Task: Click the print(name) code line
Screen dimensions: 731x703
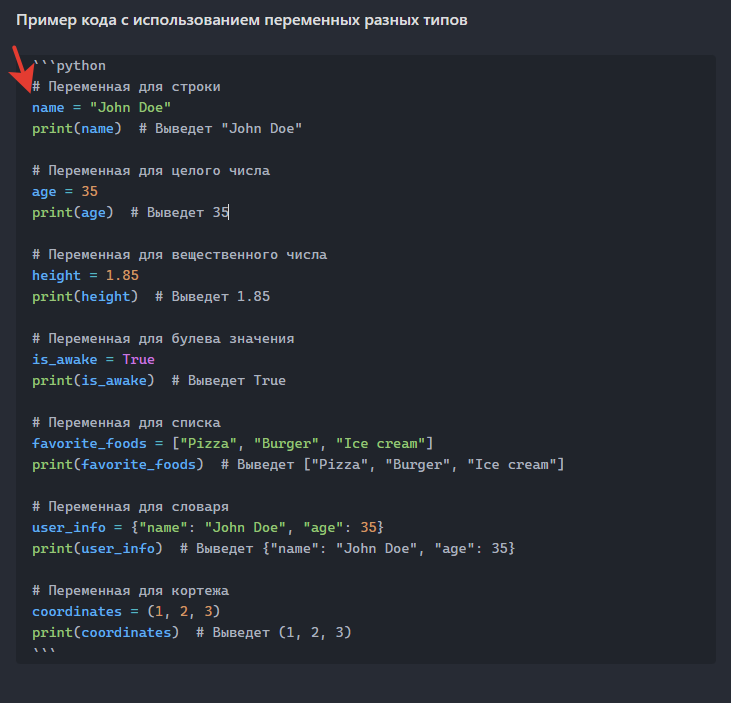Action: pos(167,129)
